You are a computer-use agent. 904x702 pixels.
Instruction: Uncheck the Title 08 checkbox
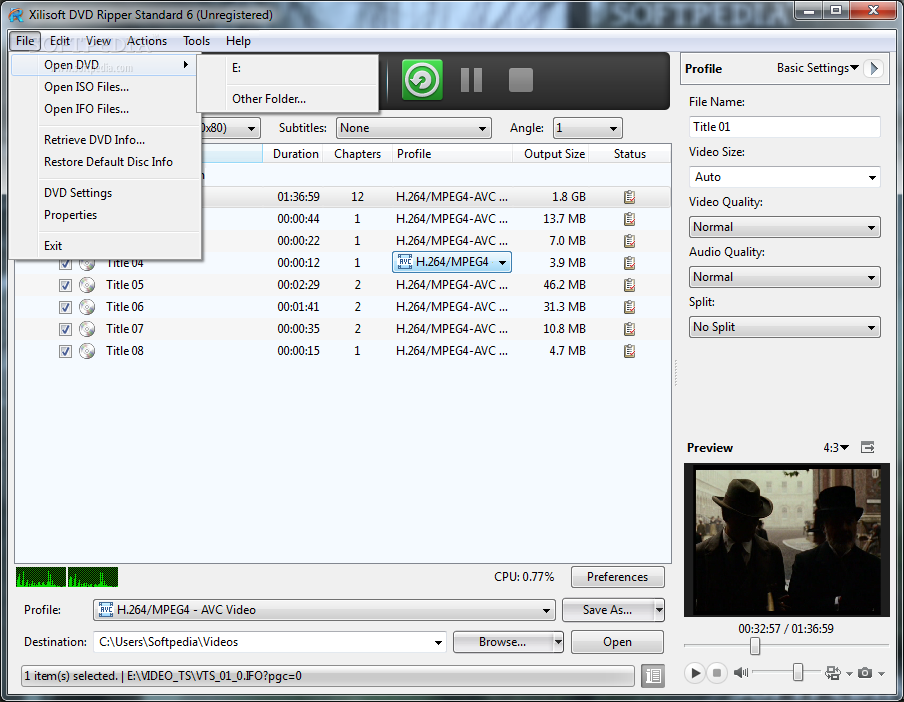pos(65,351)
